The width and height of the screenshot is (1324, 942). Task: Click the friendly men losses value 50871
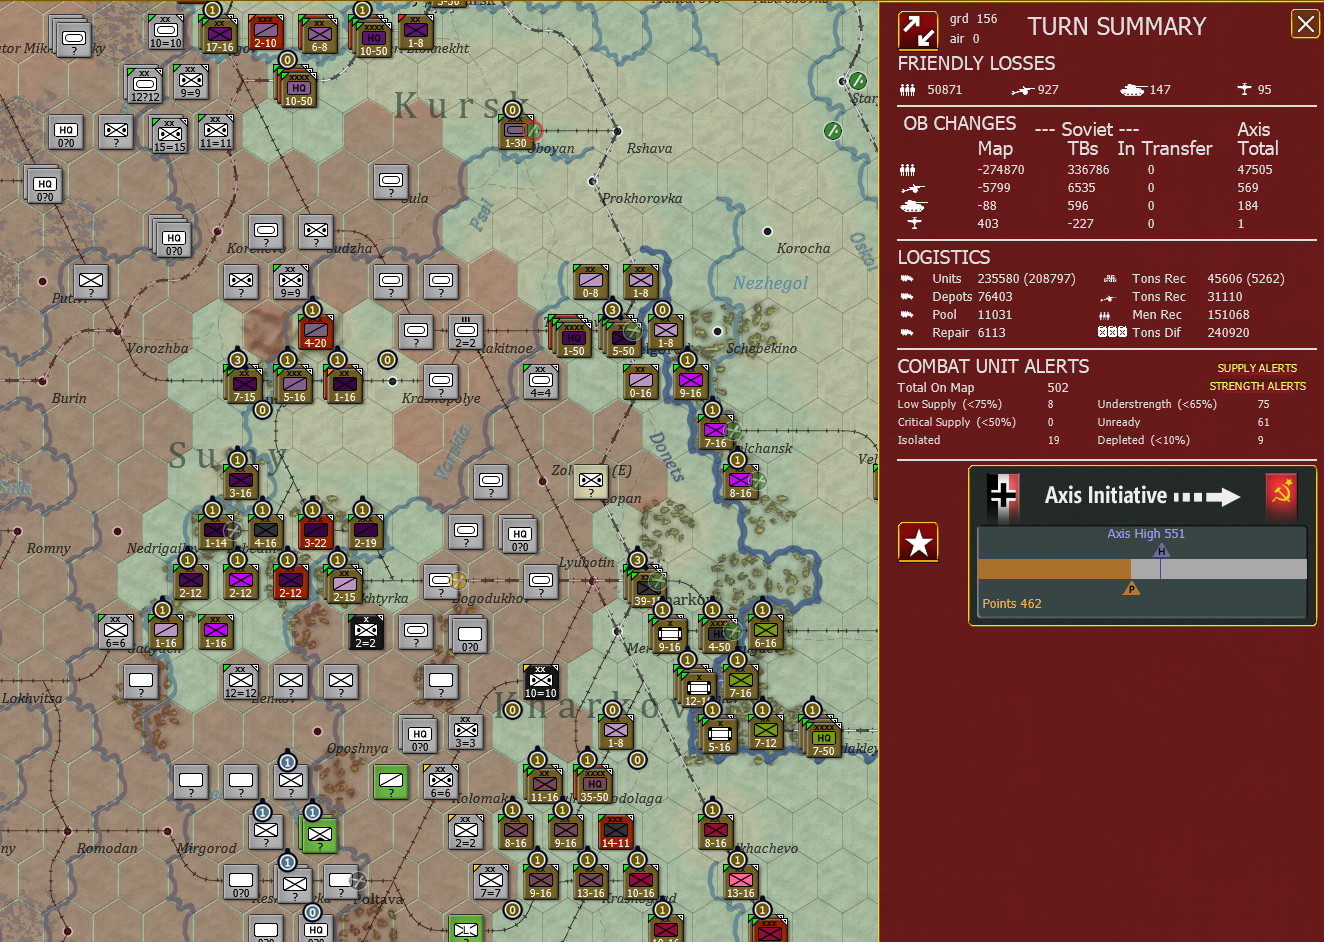pos(944,89)
